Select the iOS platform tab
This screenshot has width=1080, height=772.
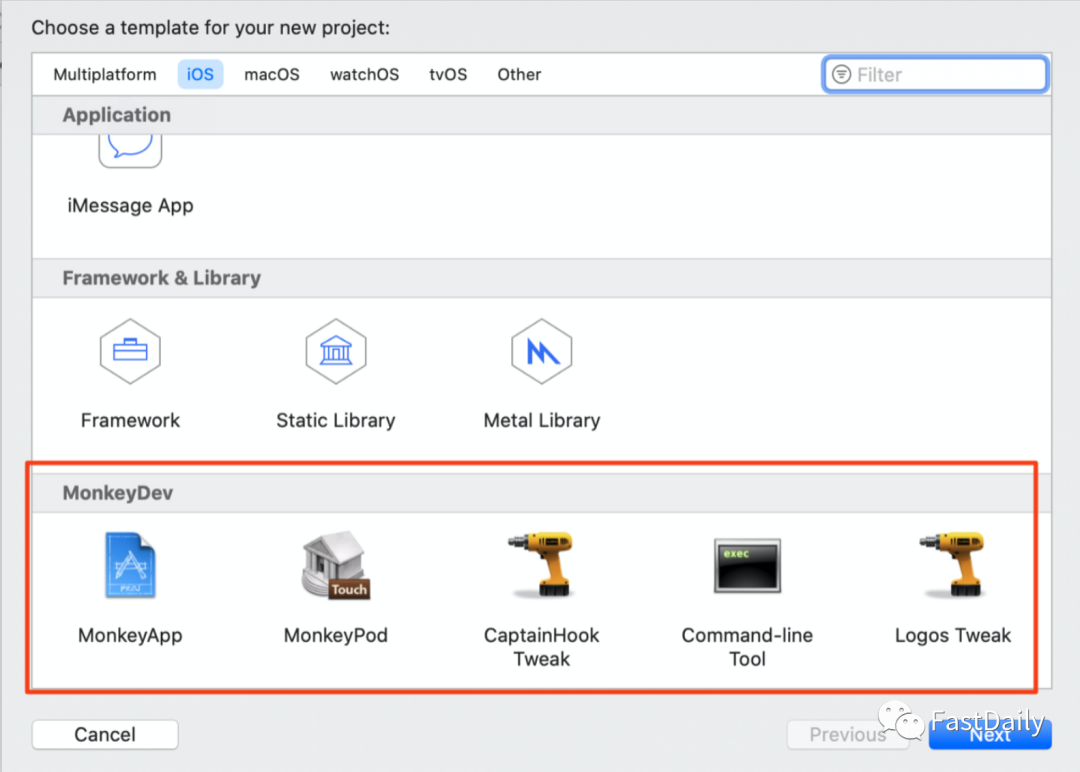[200, 74]
